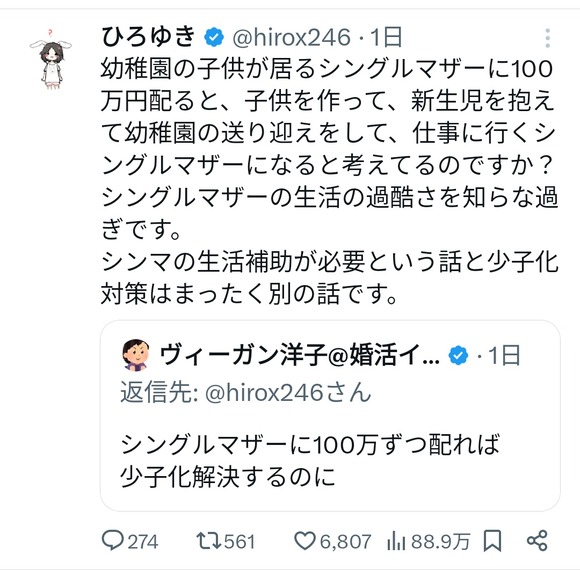580x570 pixels.
Task: View analytics bar chart icon
Action: pos(397,541)
